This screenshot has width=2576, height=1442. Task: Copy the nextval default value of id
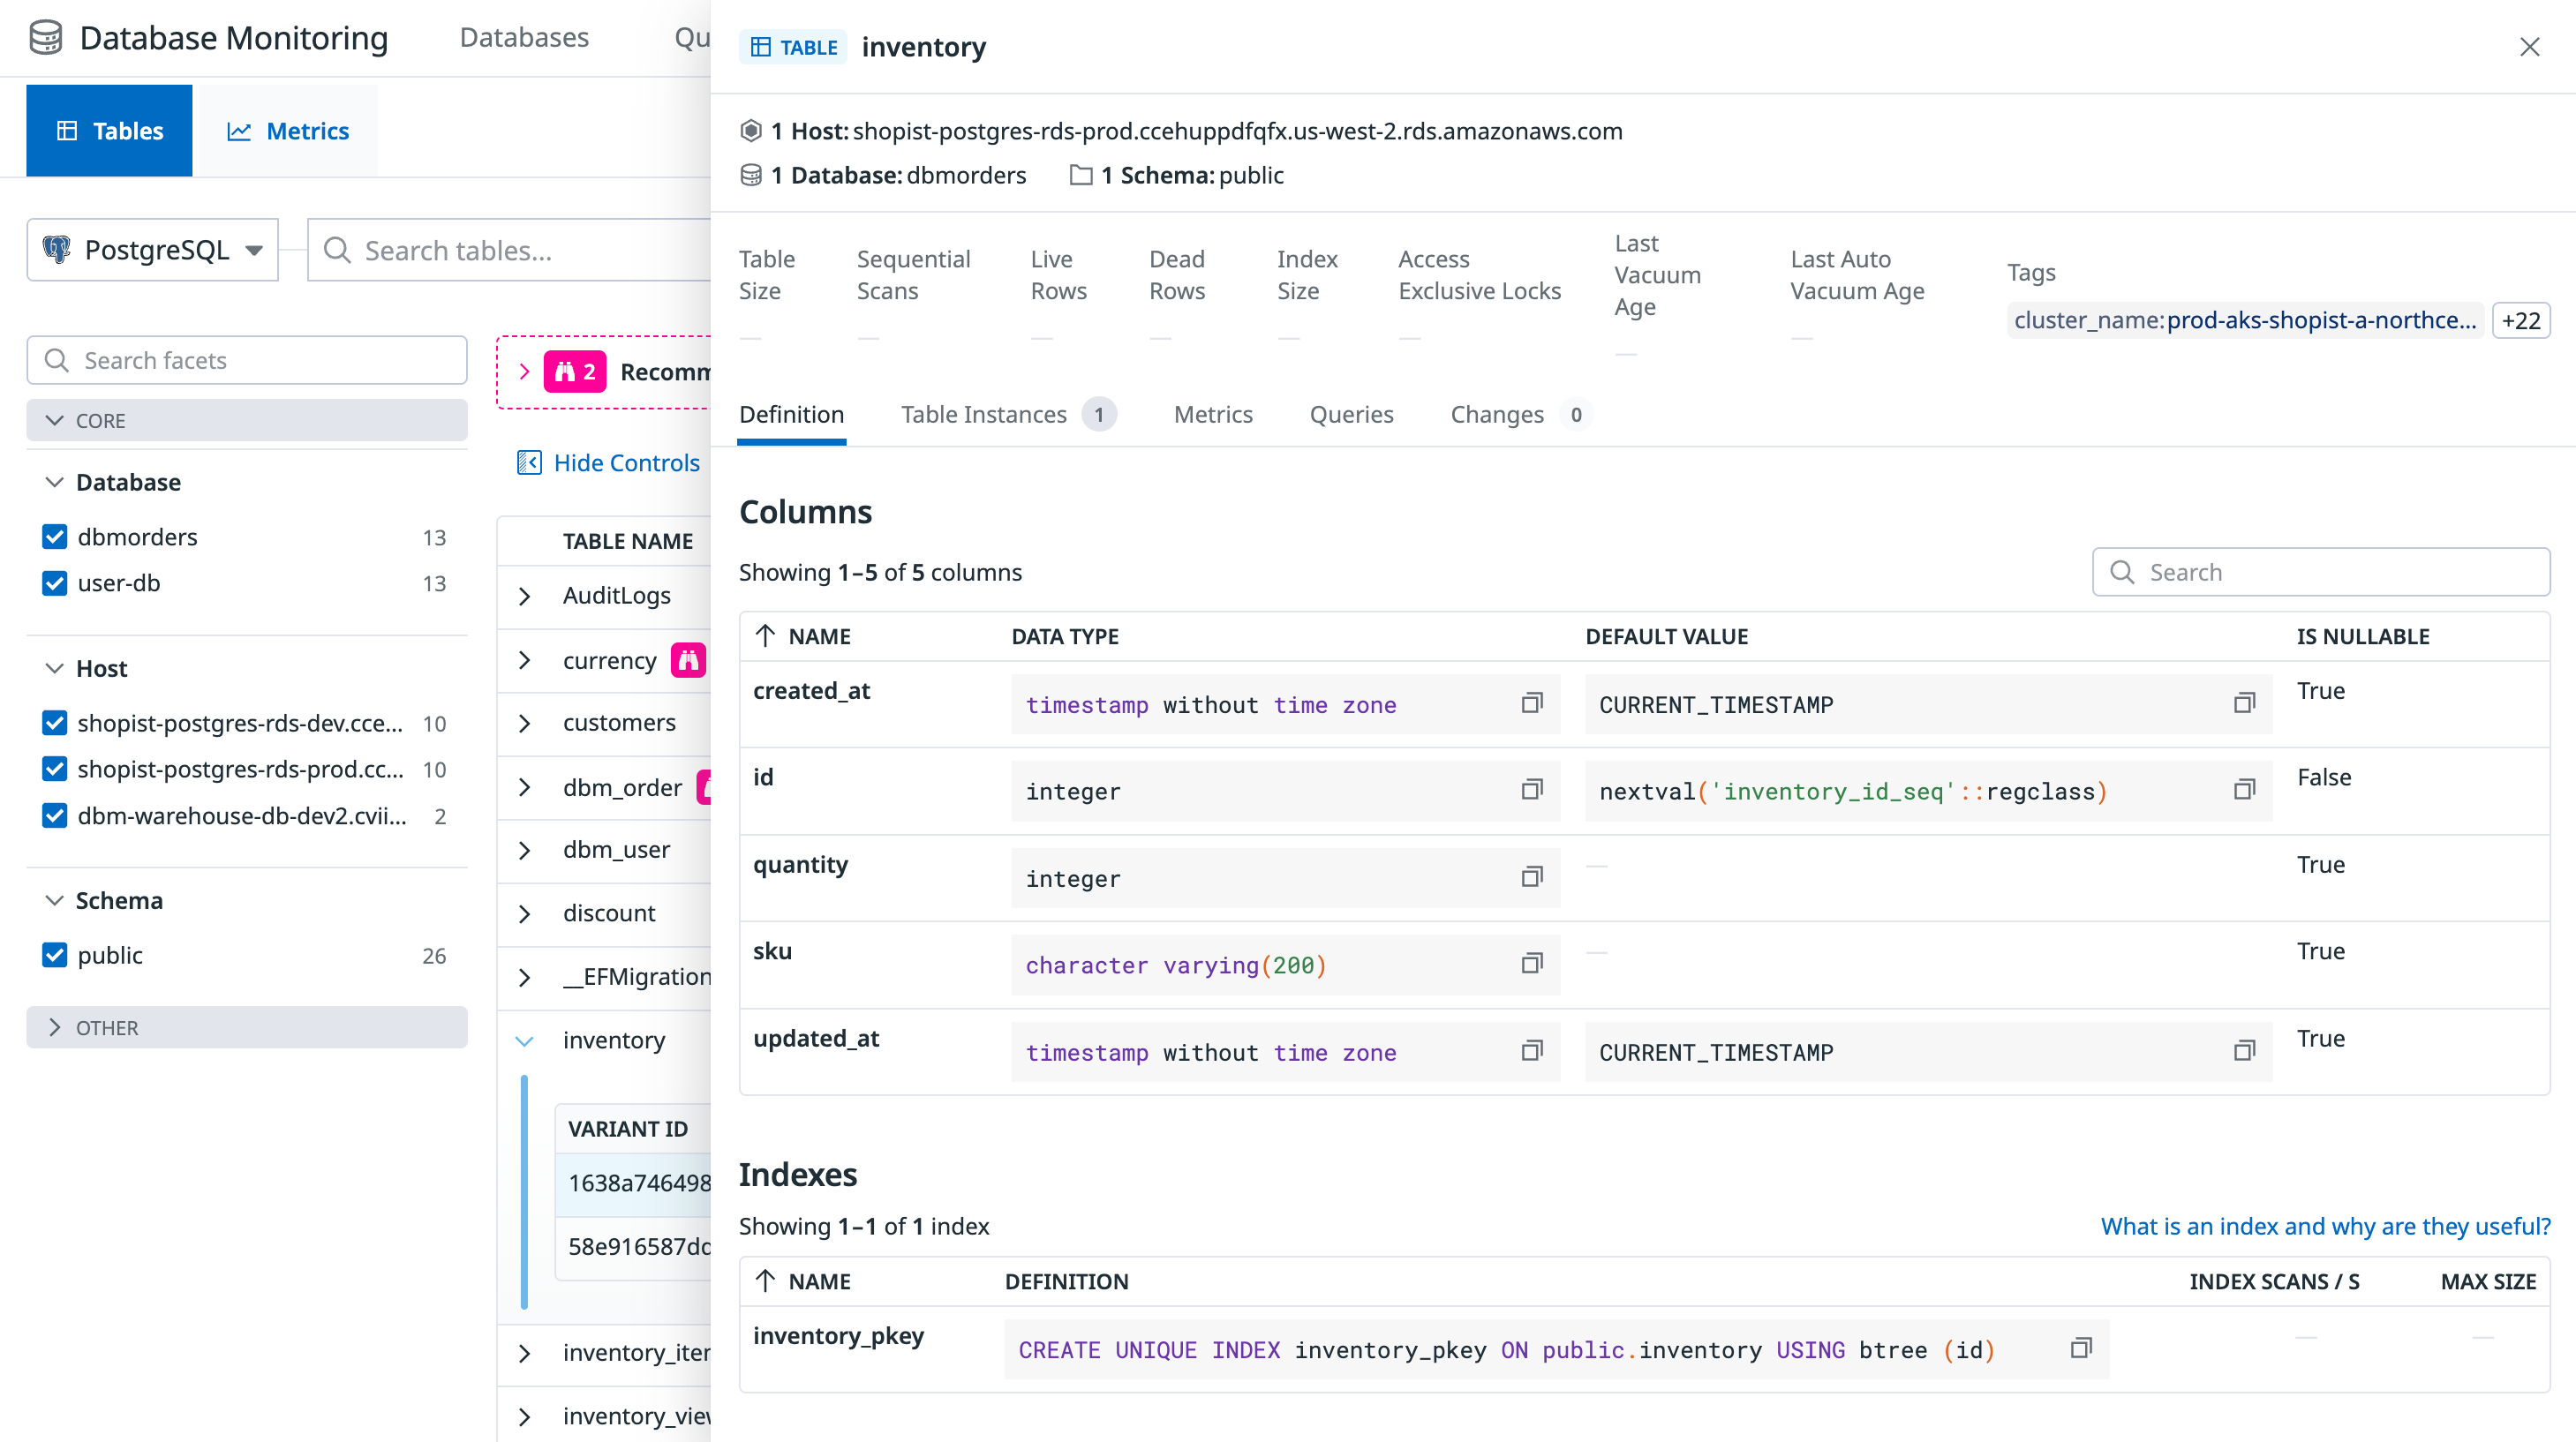pyautogui.click(x=2244, y=790)
